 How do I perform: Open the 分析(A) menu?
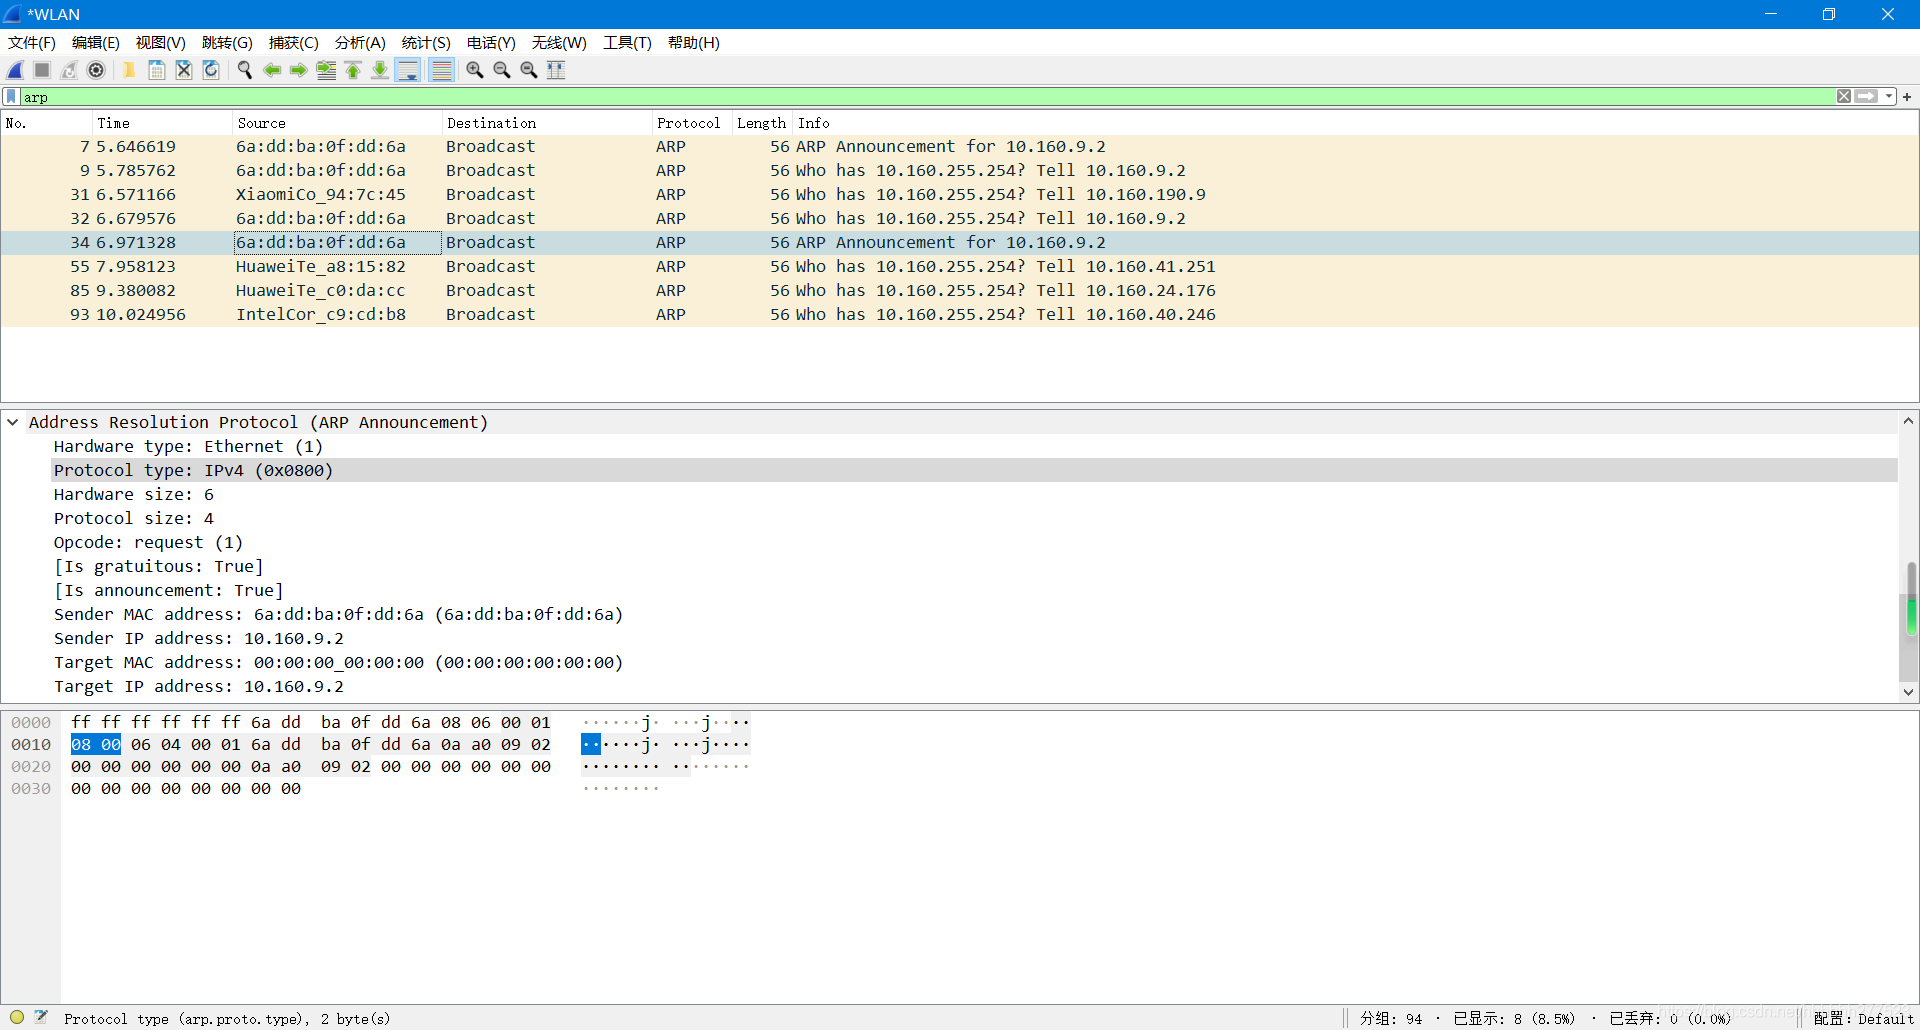pyautogui.click(x=360, y=43)
